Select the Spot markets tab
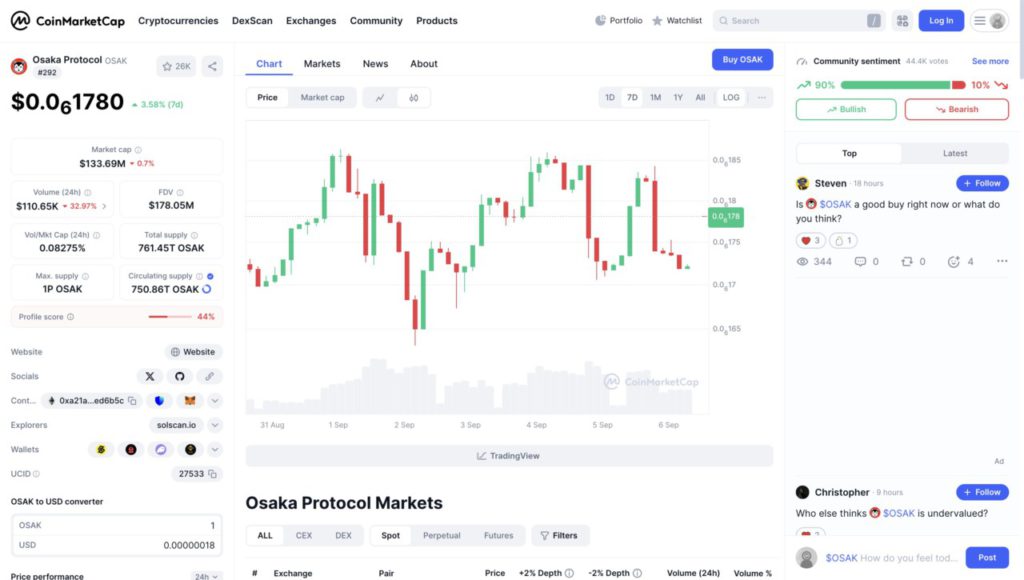 coord(389,535)
